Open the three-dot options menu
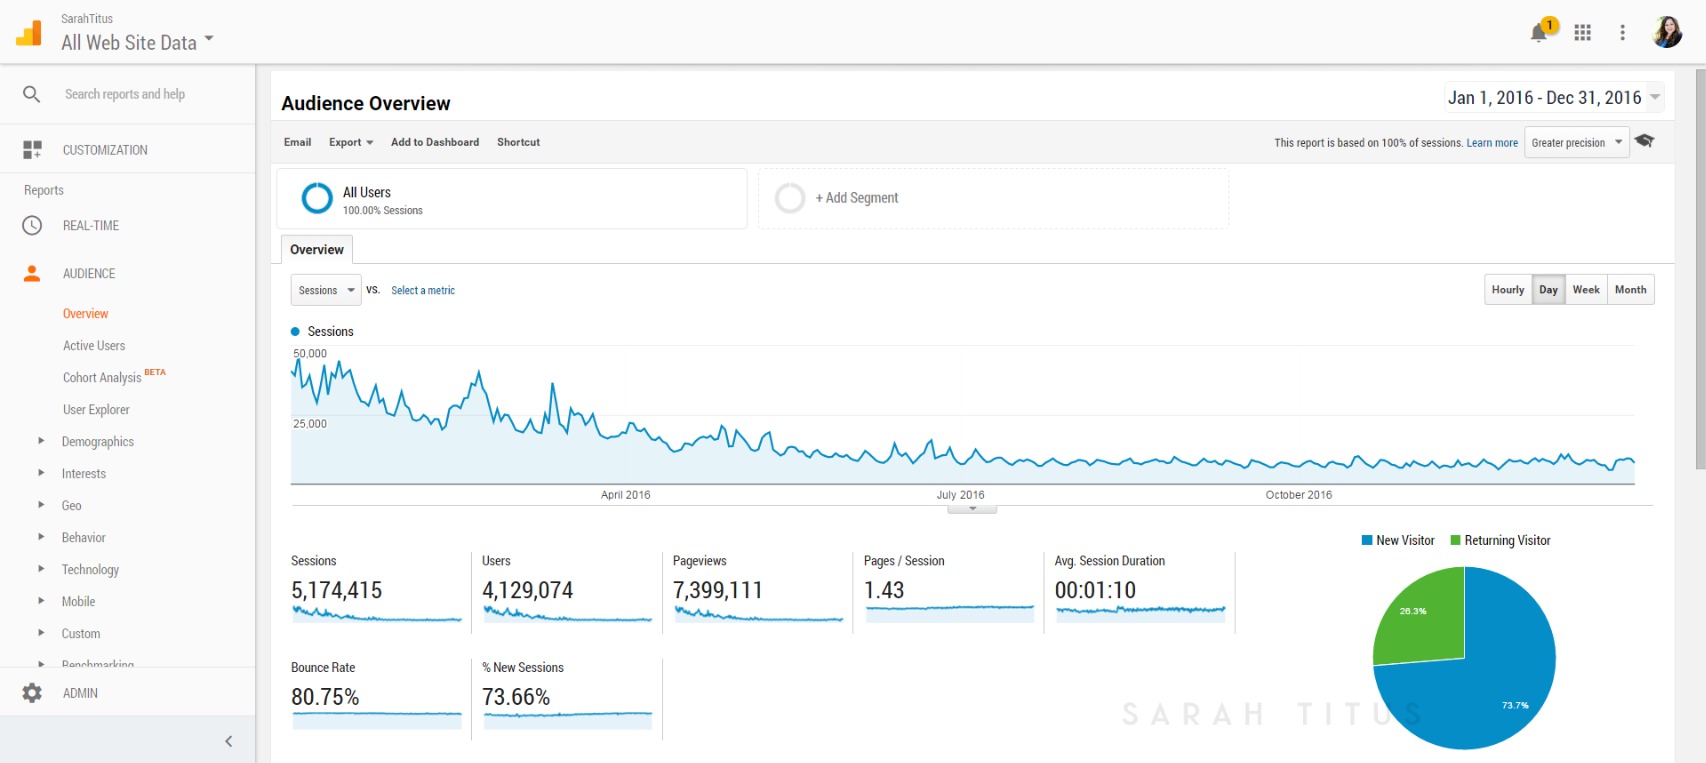Viewport: 1706px width, 763px height. [1622, 33]
